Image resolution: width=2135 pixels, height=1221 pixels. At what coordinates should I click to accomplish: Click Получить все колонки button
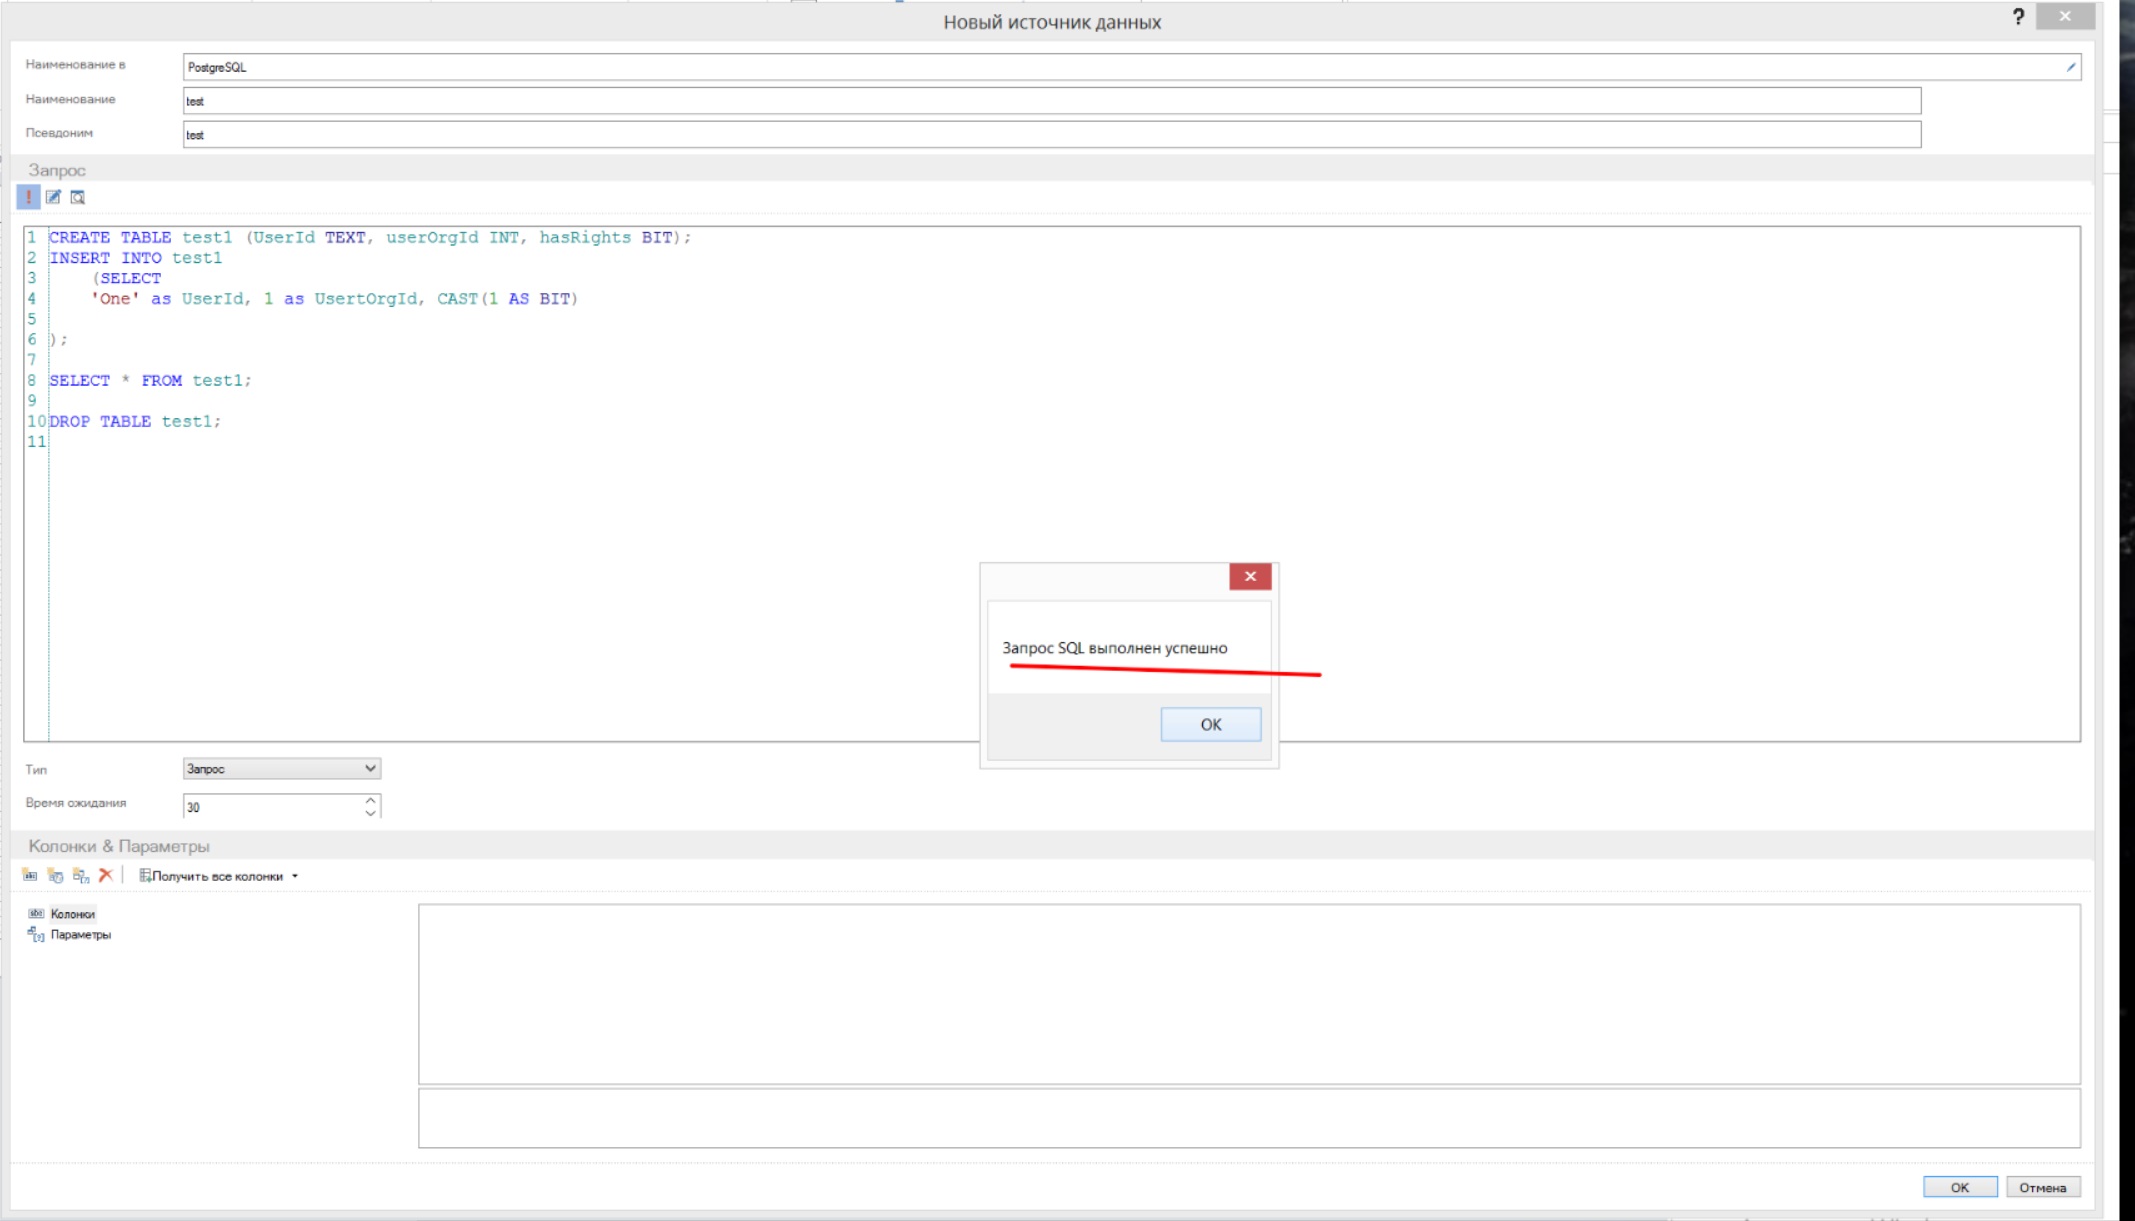pyautogui.click(x=212, y=876)
